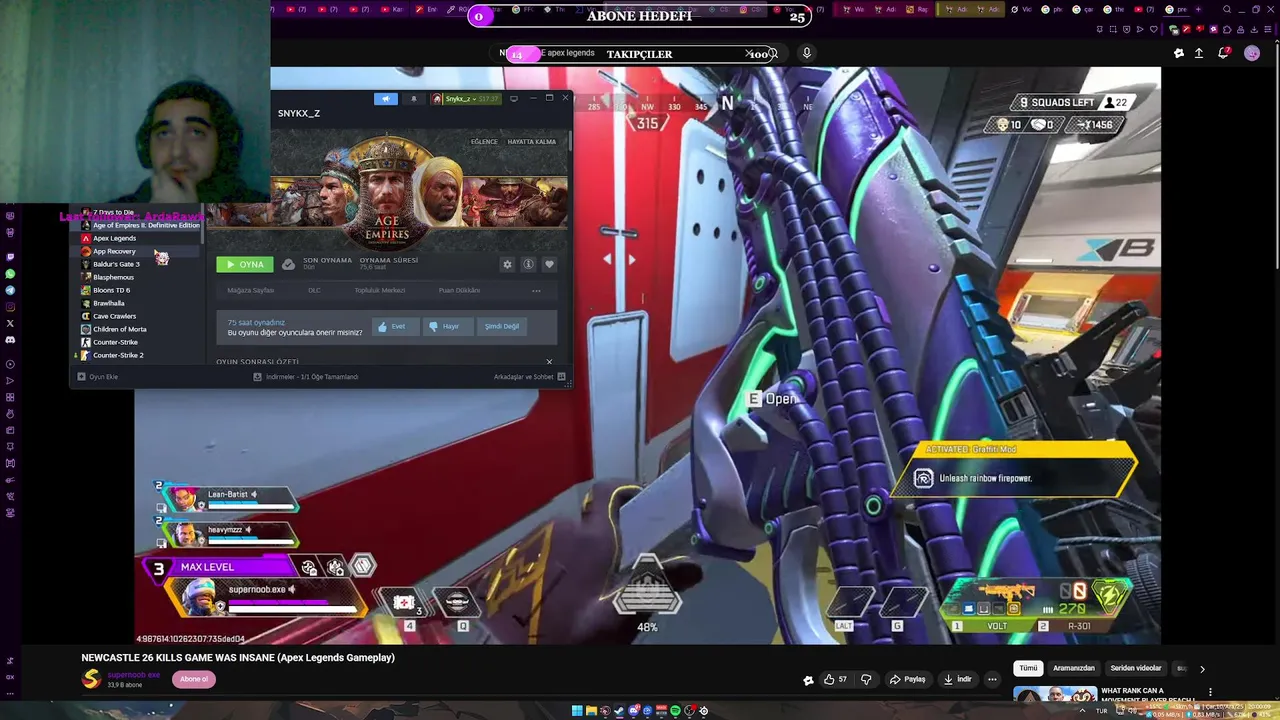The width and height of the screenshot is (1280, 720).
Task: Open Steam notifications bell
Action: point(414,99)
